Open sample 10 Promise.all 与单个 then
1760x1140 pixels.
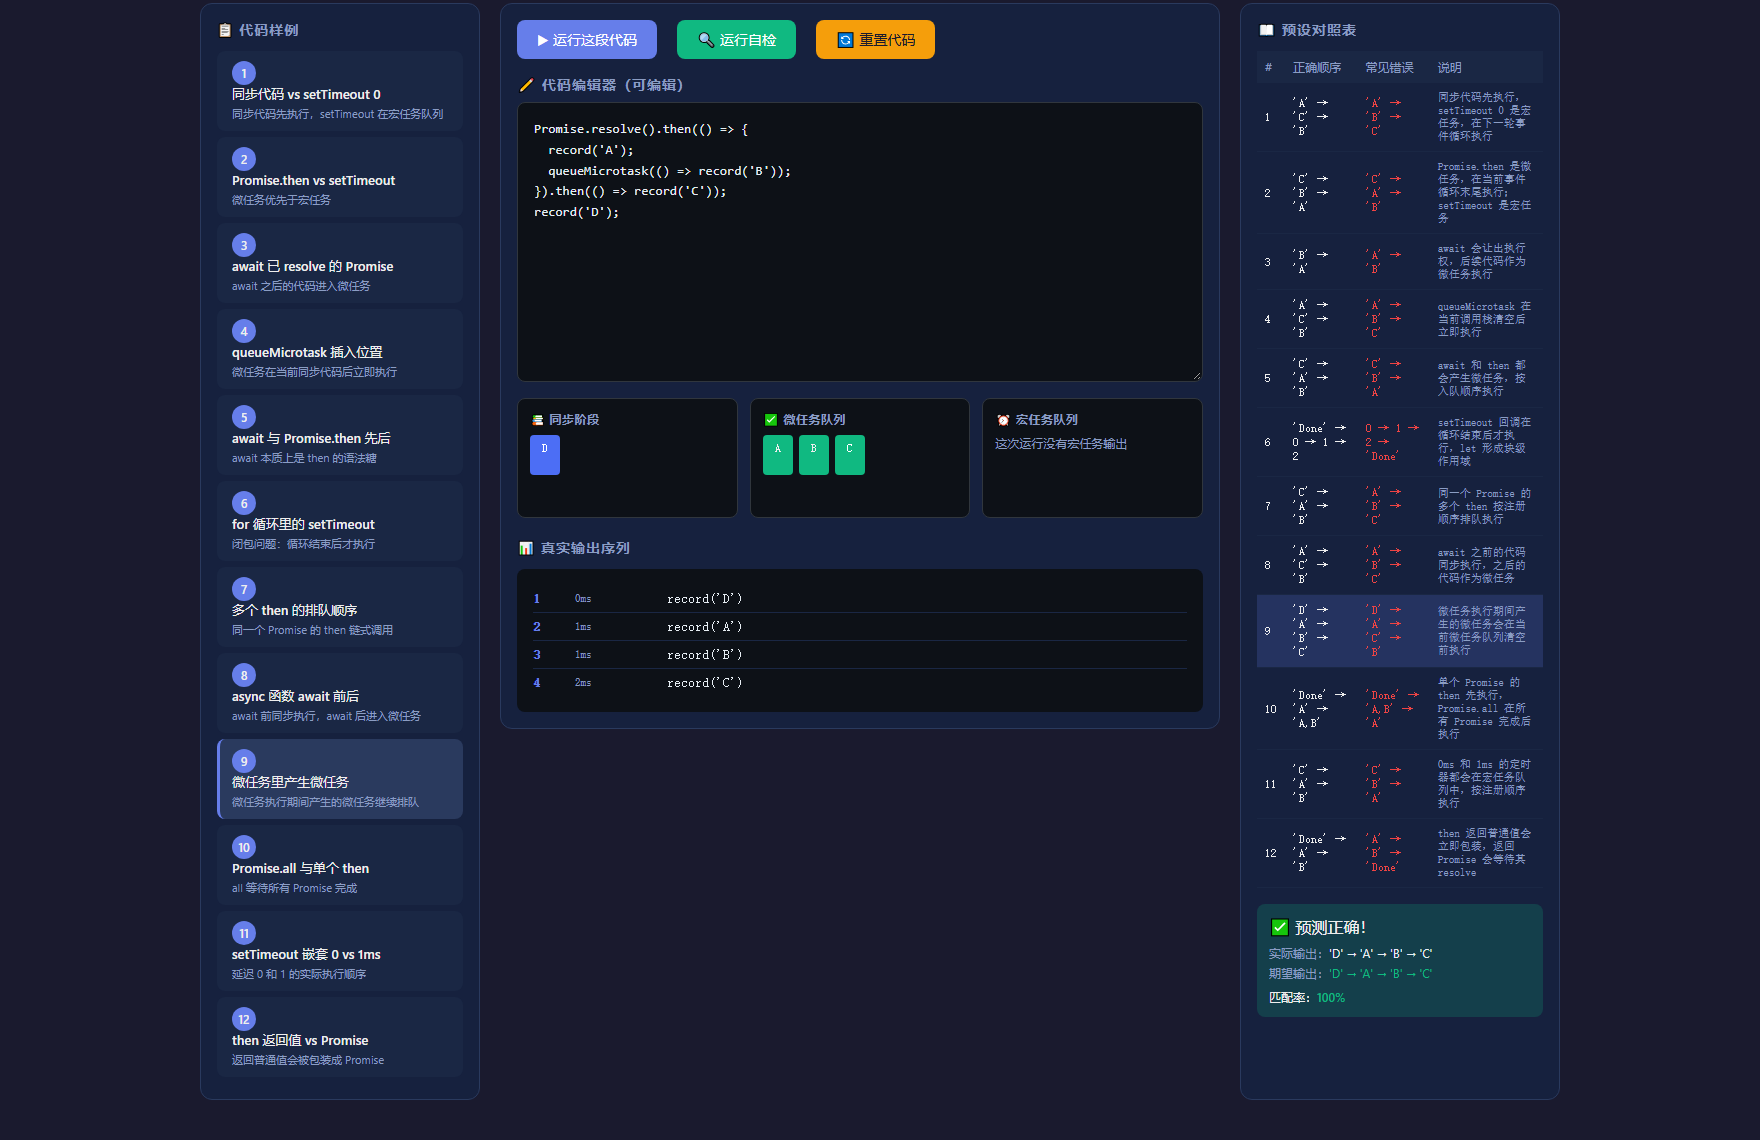click(340, 865)
